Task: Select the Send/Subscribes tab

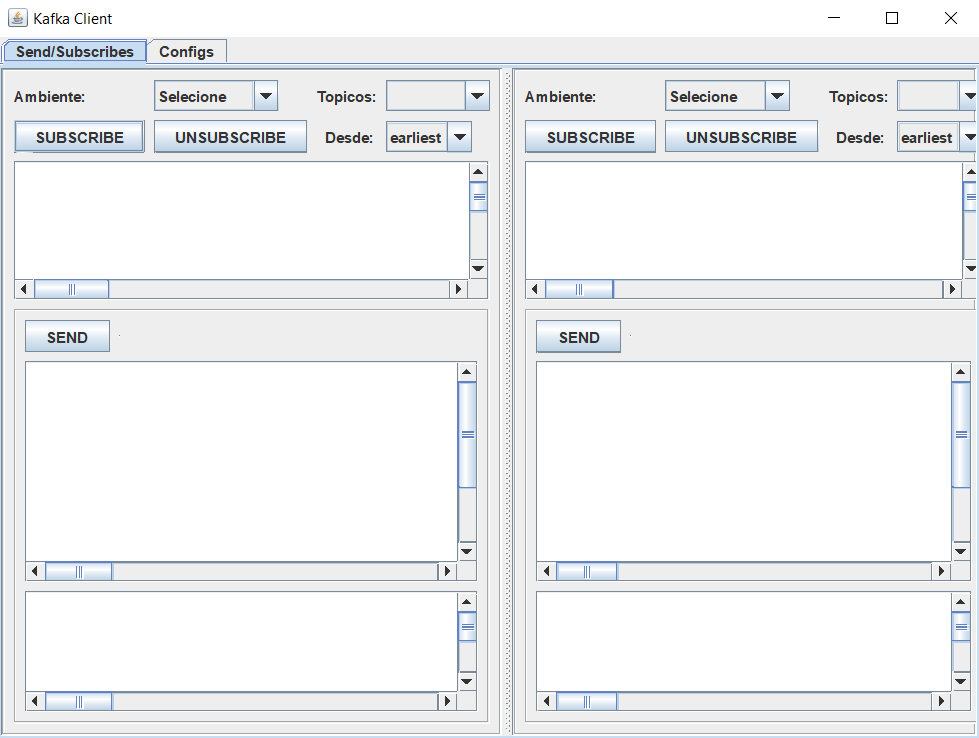Action: 74,52
